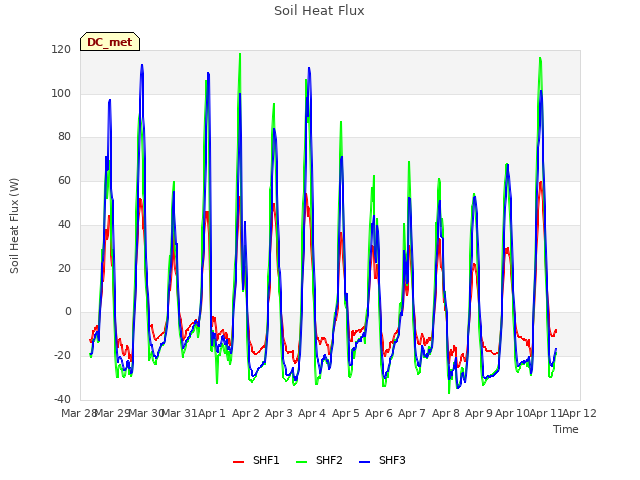Screen dimensions: 640x480
Task: Click the 'Apr 8' date tick label
Action: point(446,413)
